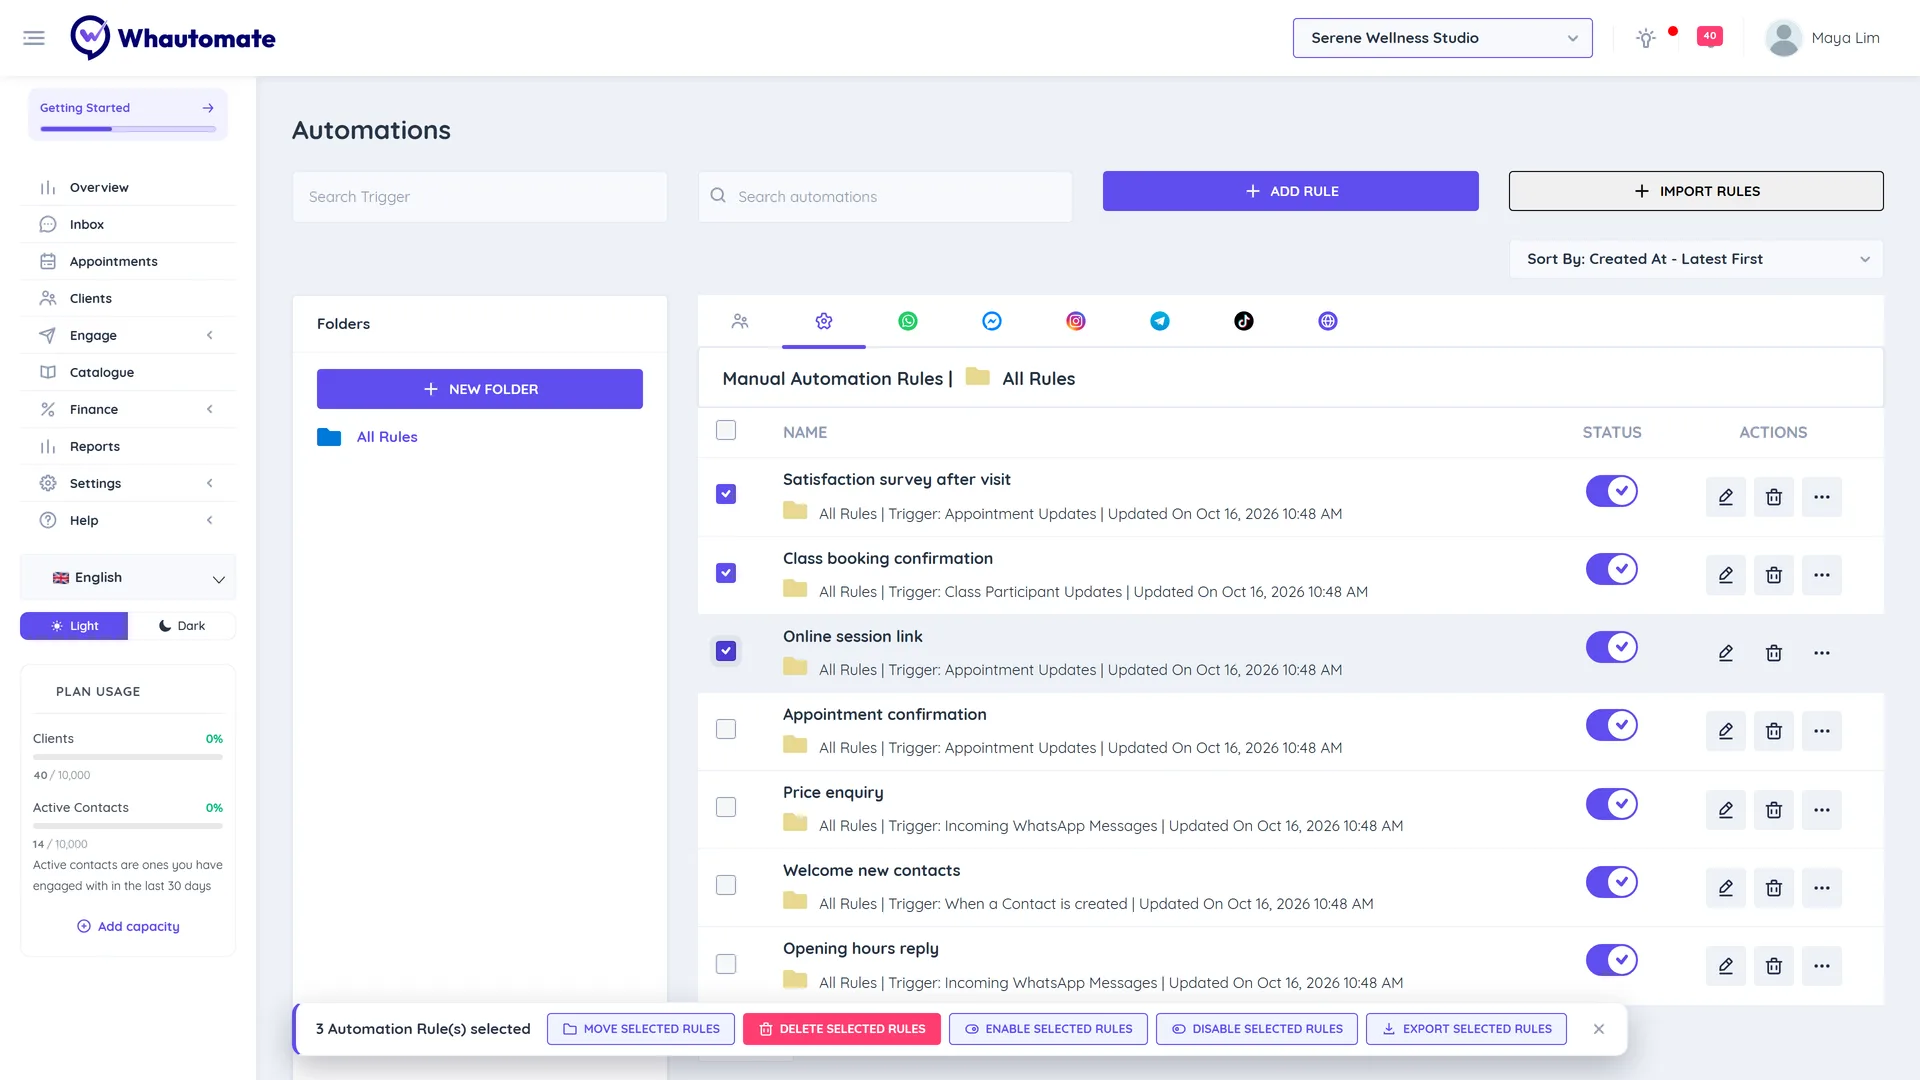Create a folder with NEW FOLDER button
1920x1080 pixels.
tap(480, 389)
